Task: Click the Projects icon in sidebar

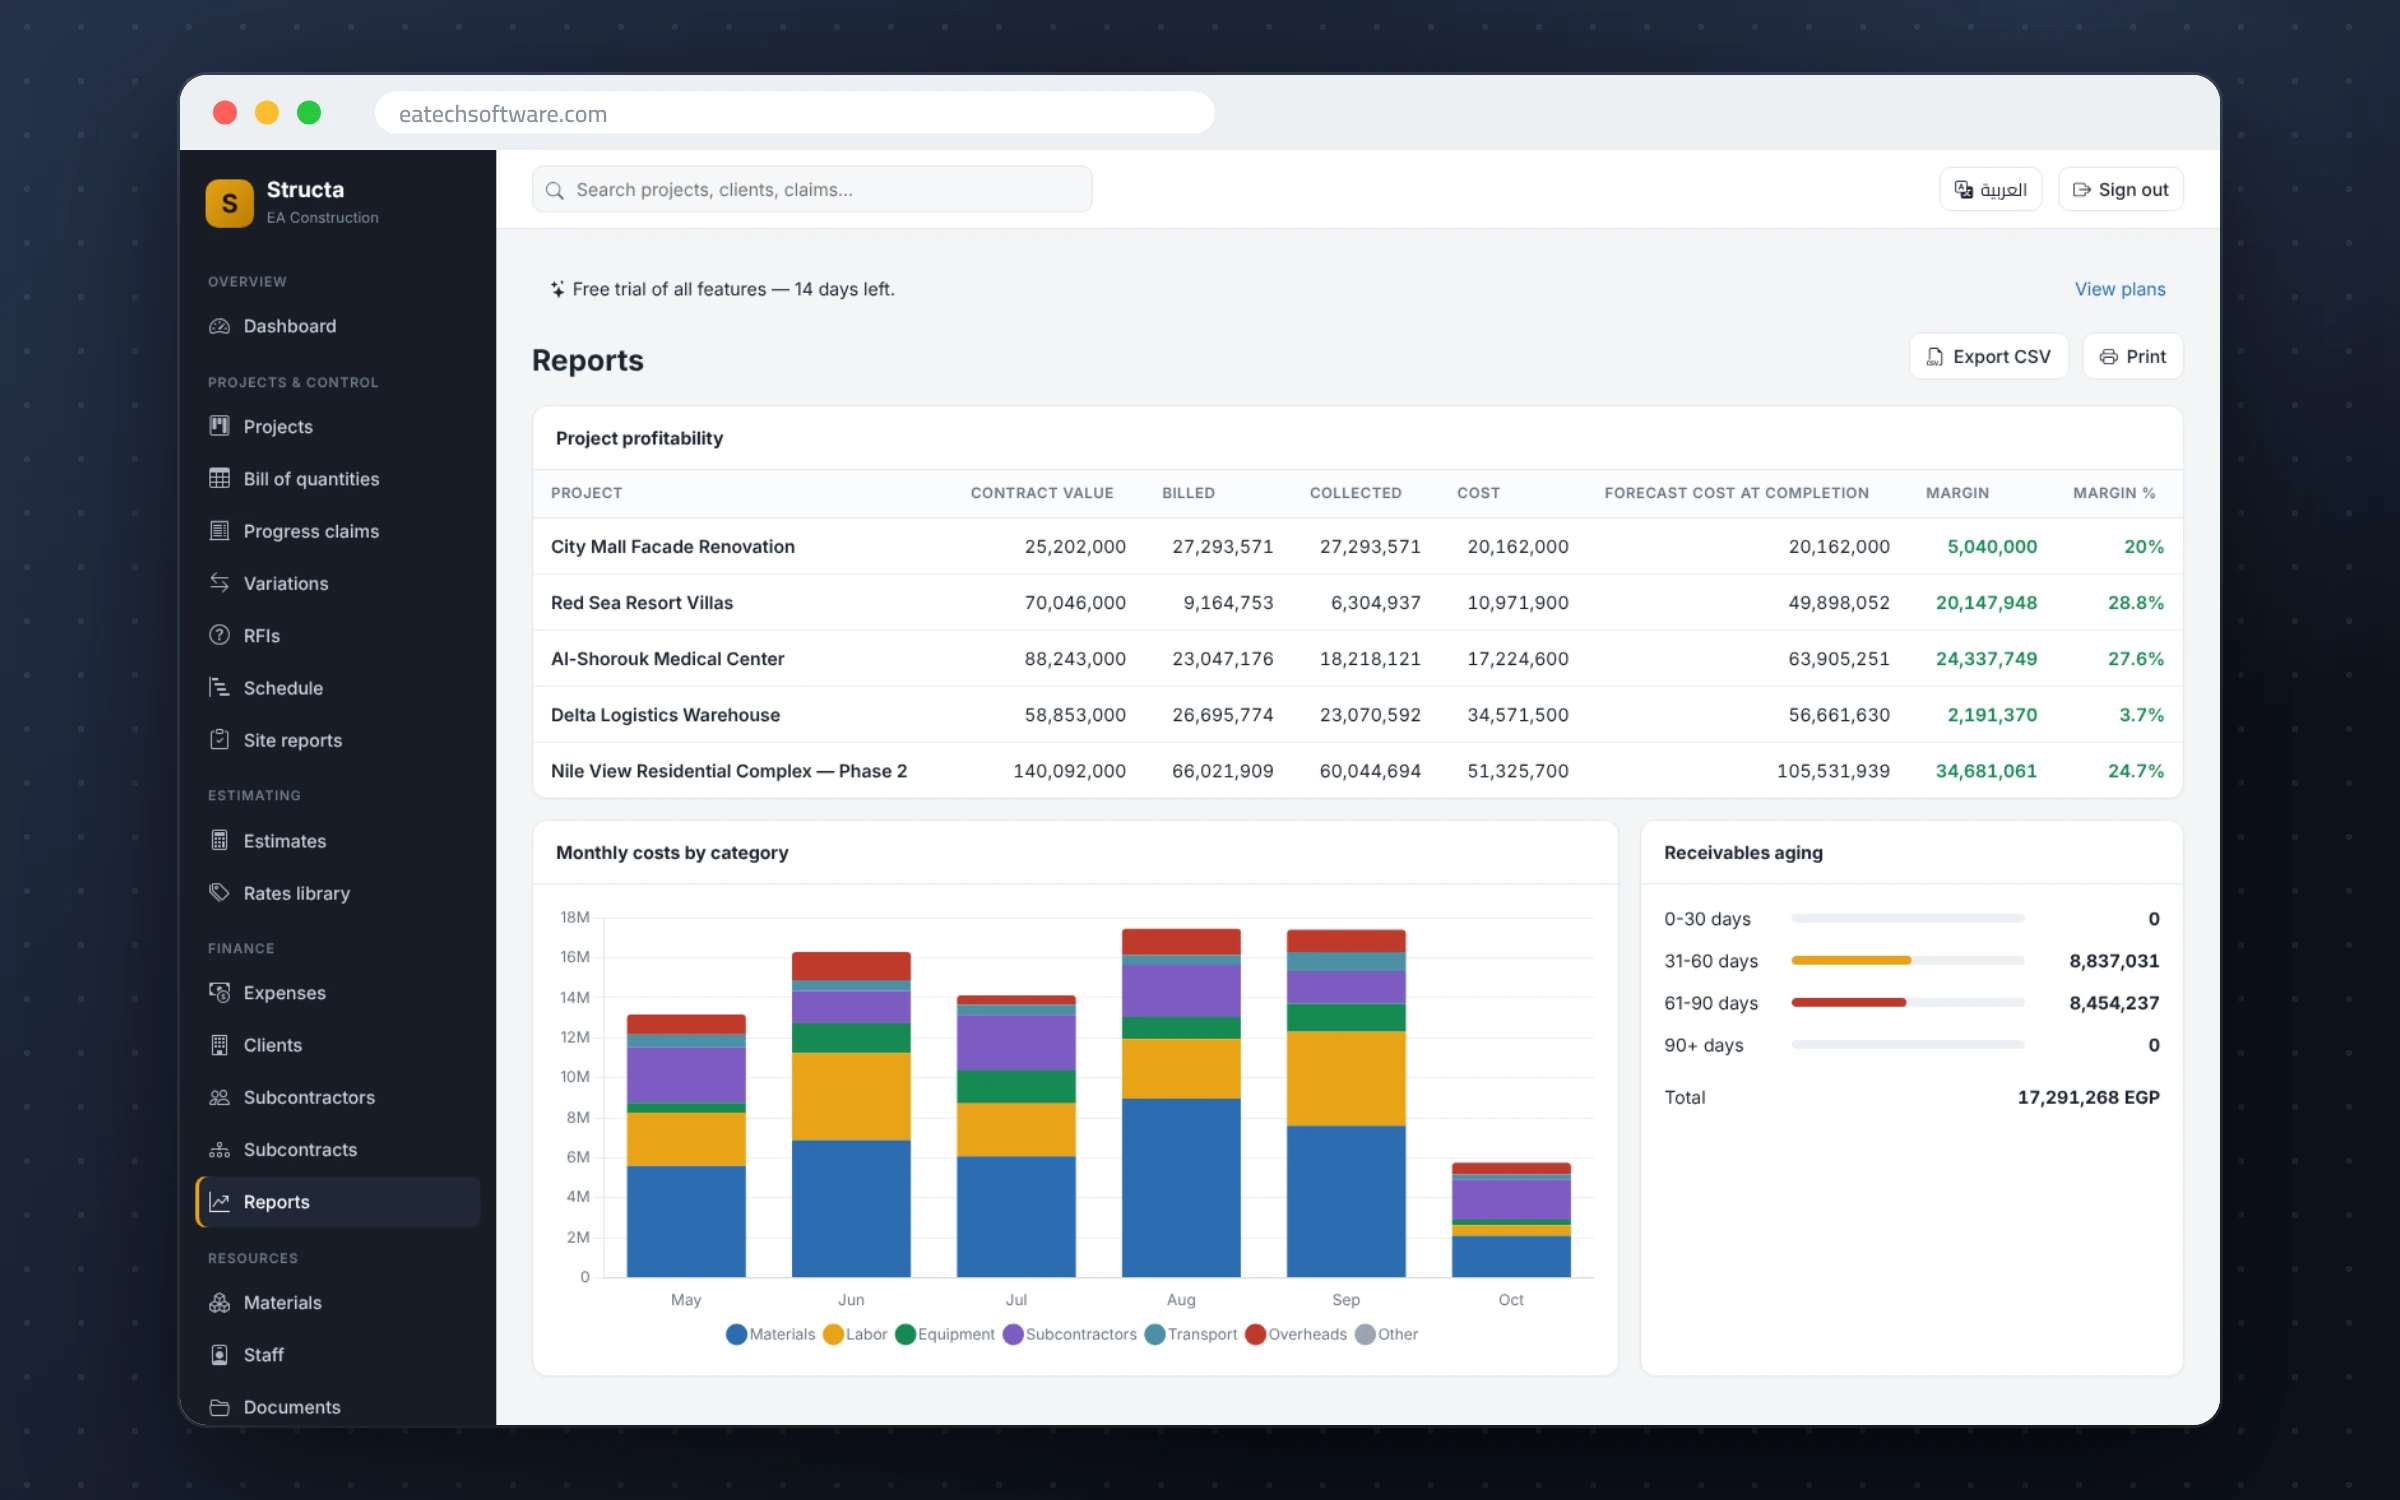Action: [219, 426]
